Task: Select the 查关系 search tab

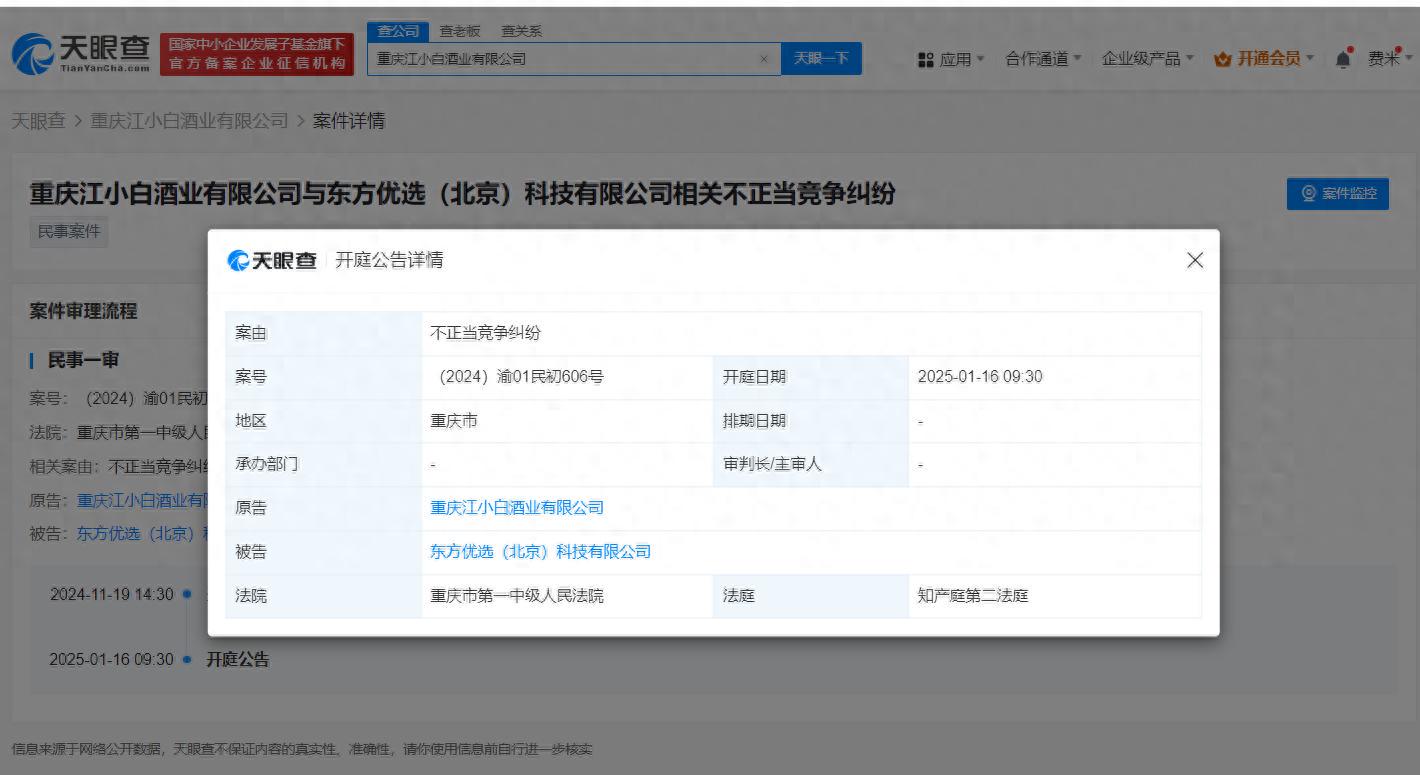Action: 521,31
